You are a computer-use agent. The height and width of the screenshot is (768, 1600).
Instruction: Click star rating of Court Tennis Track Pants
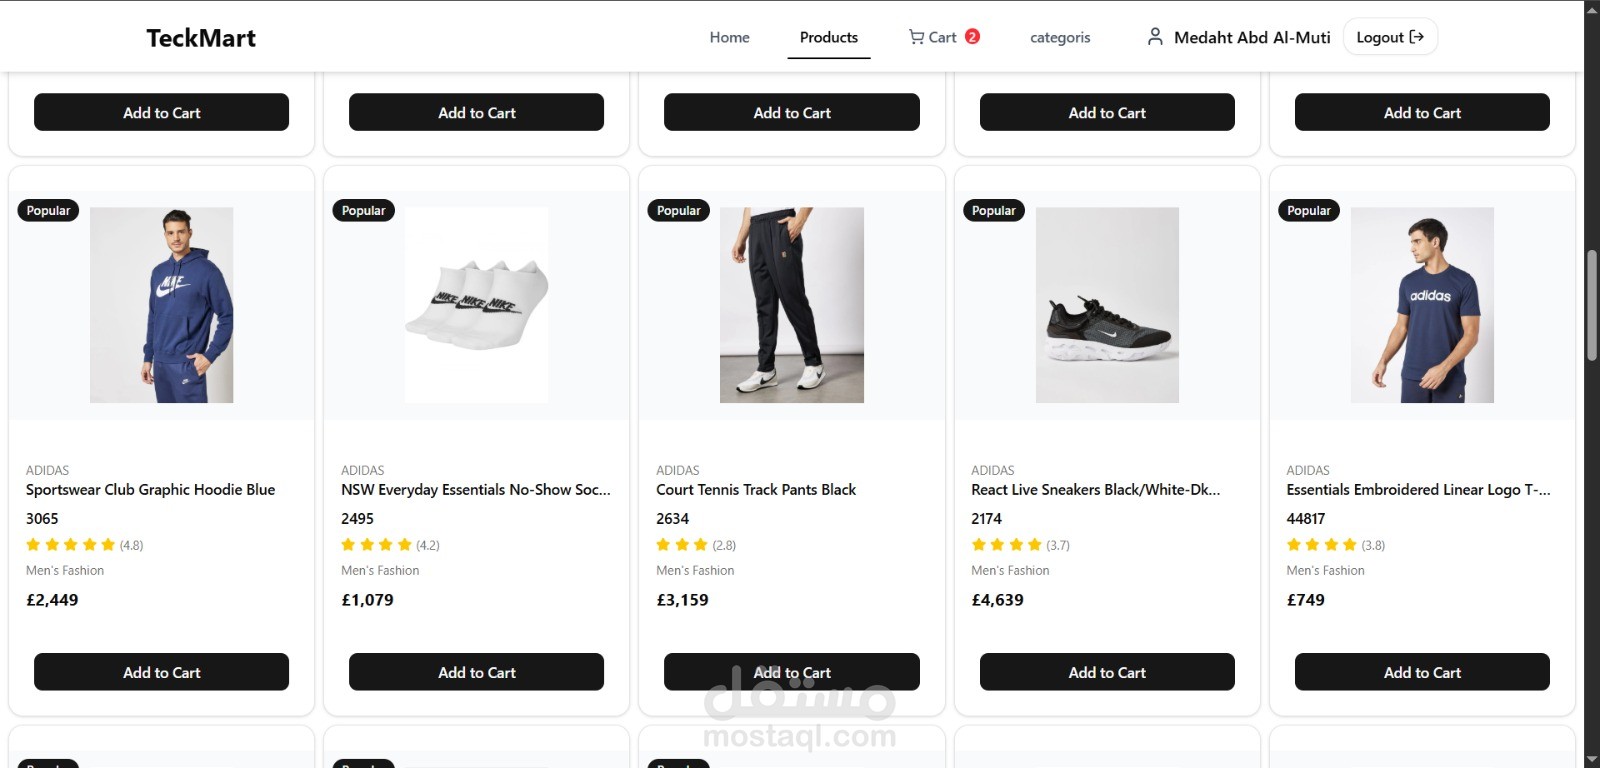coord(682,545)
